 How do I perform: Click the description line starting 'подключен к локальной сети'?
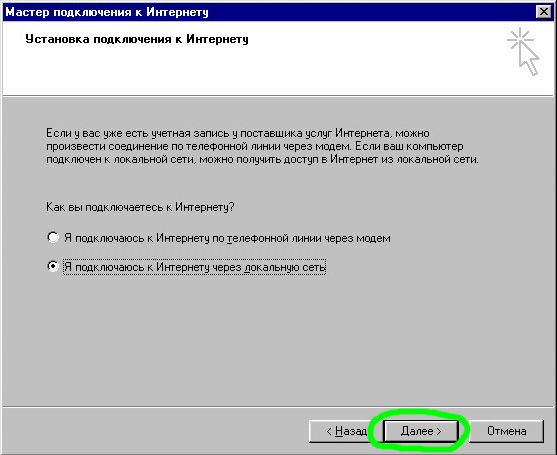pyautogui.click(x=263, y=159)
